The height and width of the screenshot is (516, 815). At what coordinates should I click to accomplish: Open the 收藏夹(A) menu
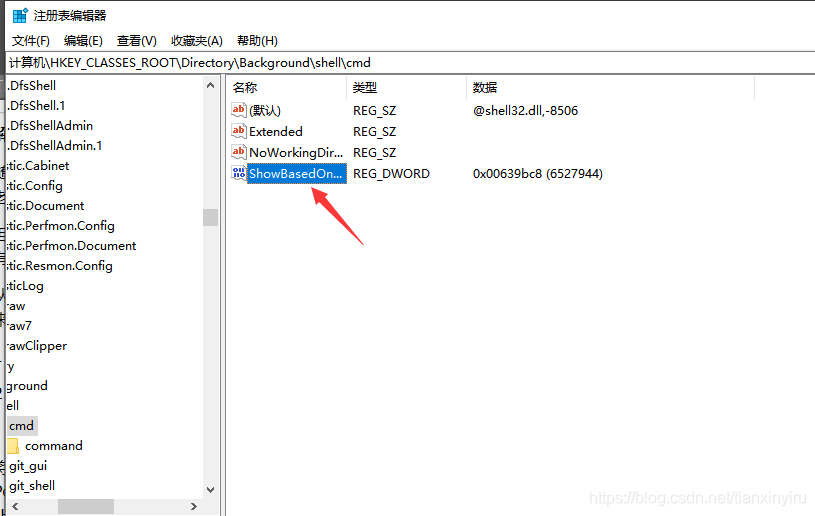pyautogui.click(x=197, y=41)
